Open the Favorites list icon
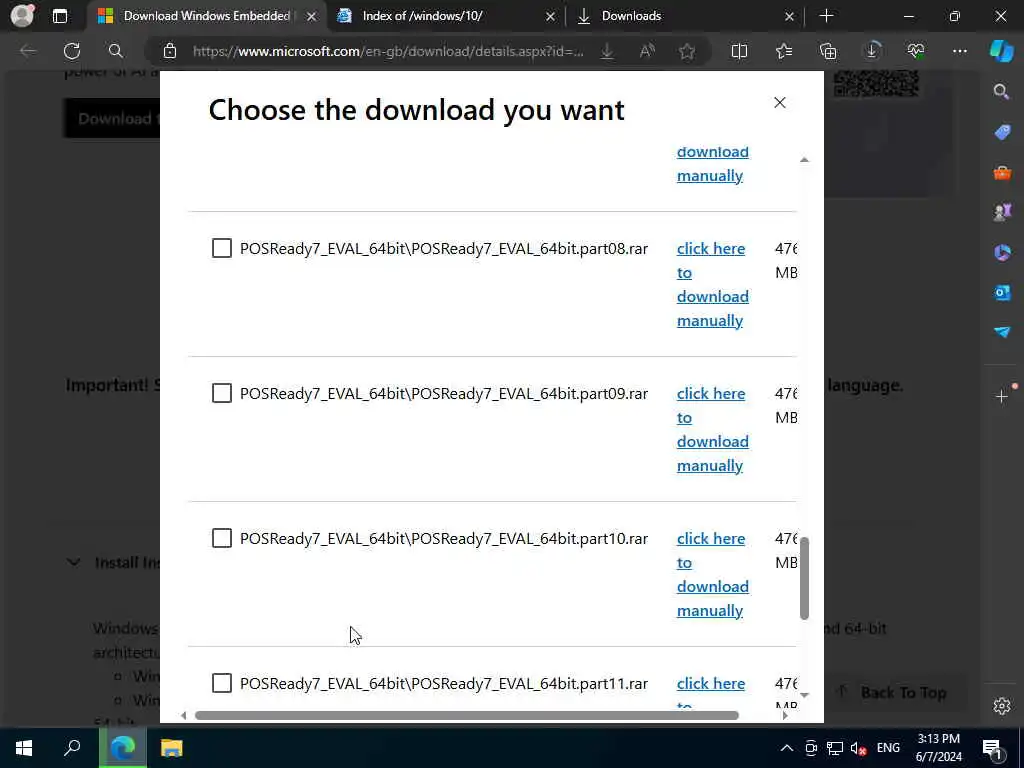 [784, 51]
